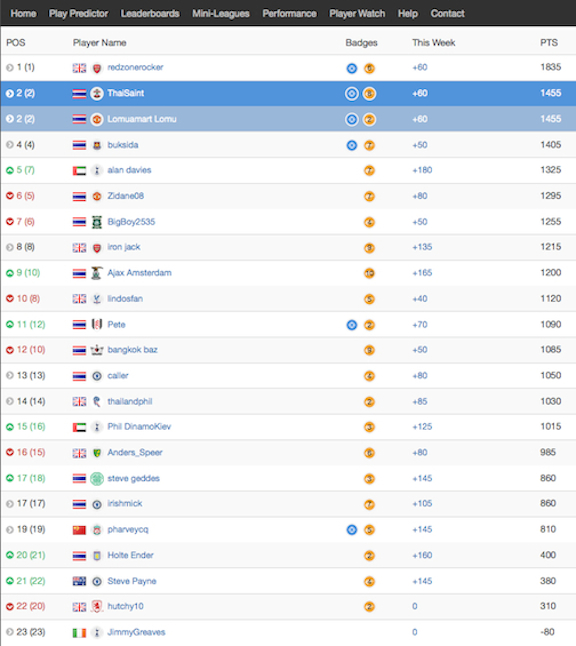Open Mini-Leagues in navigation bar
Screen dimensions: 576x646
tap(221, 14)
